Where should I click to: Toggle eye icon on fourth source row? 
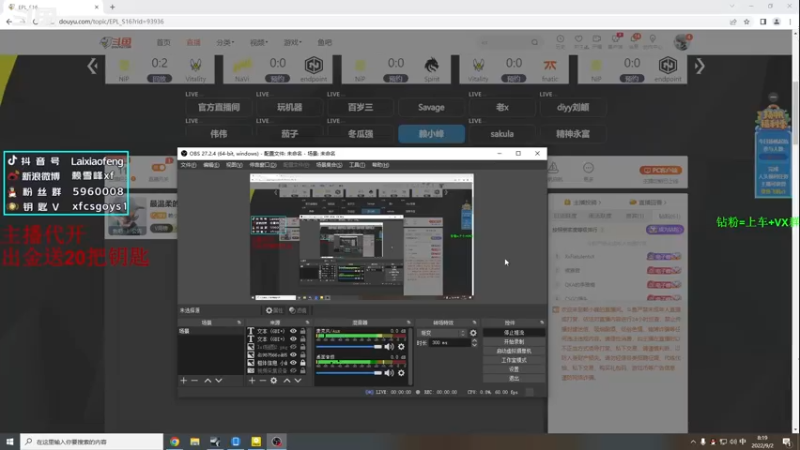(293, 355)
